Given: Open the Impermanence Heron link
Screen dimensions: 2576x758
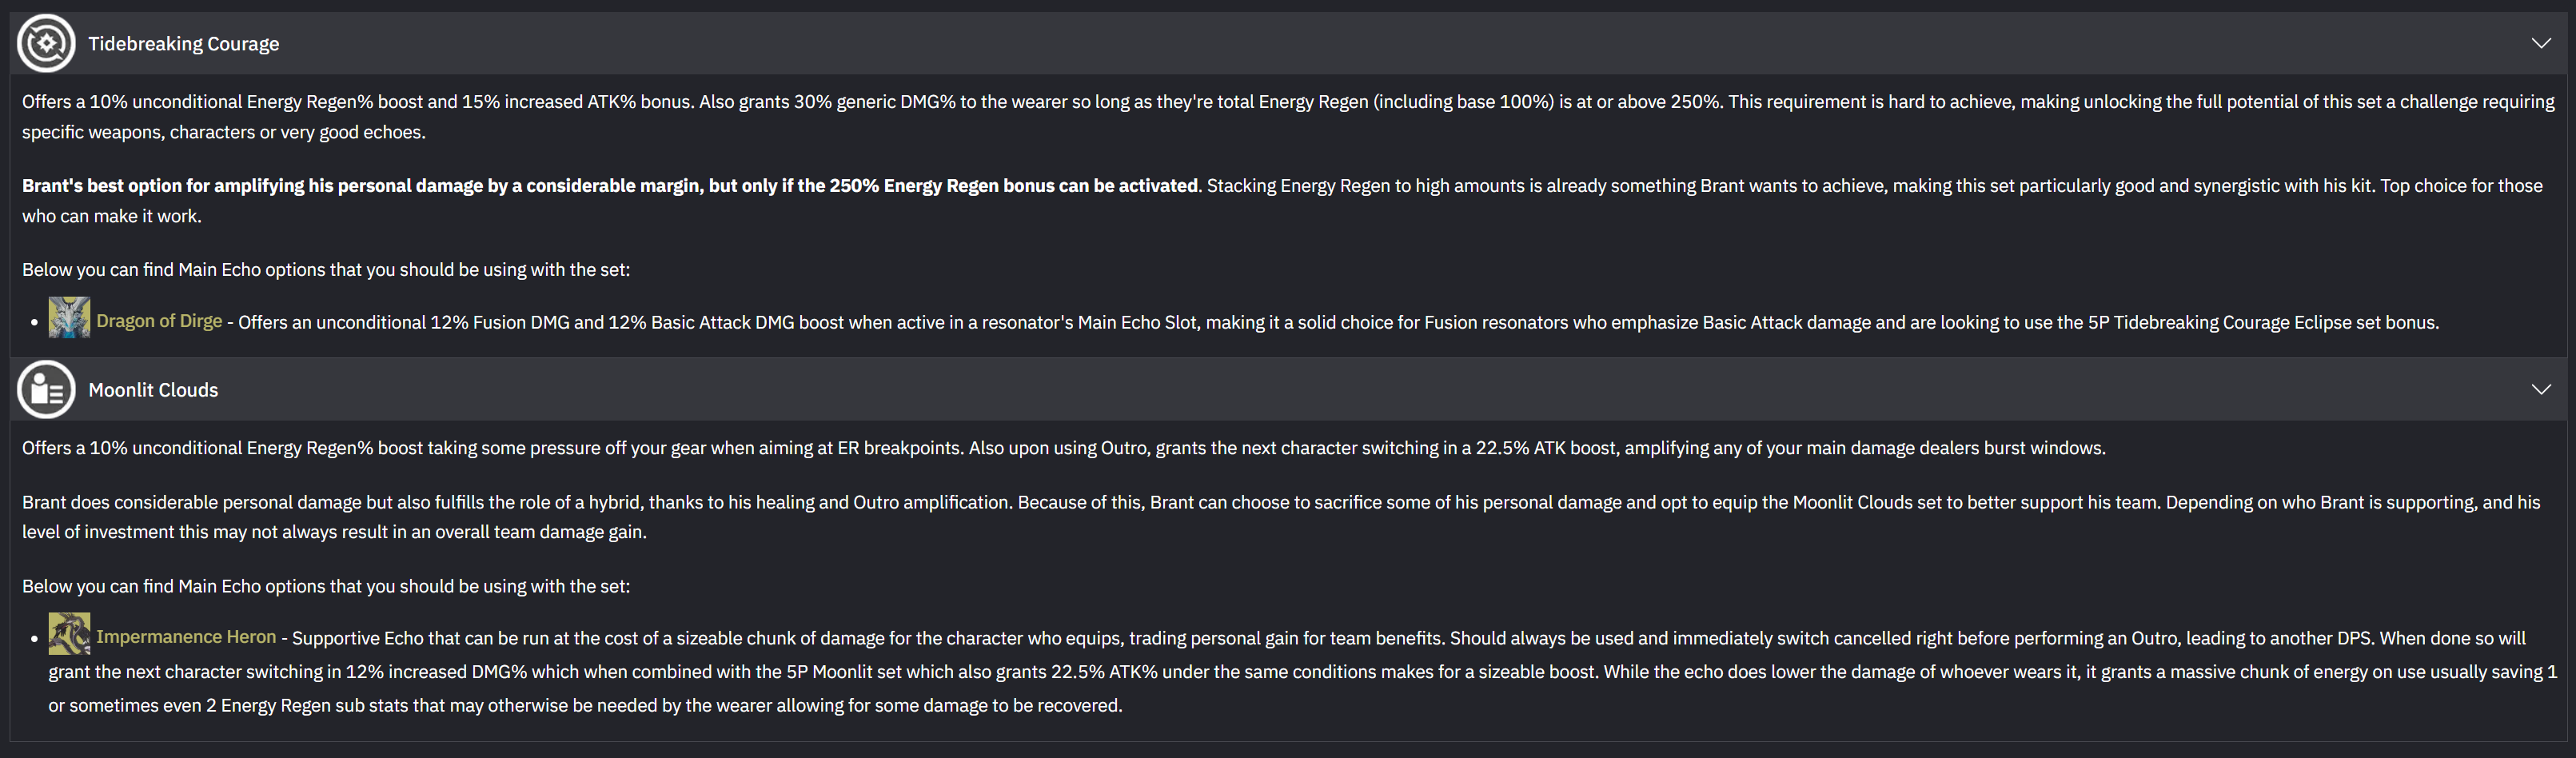Looking at the screenshot, I should pos(186,637).
